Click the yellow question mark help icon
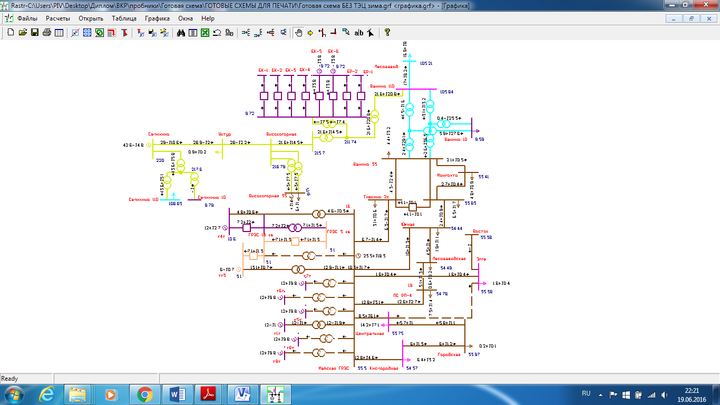This screenshot has height=405, width=720. tap(388, 33)
